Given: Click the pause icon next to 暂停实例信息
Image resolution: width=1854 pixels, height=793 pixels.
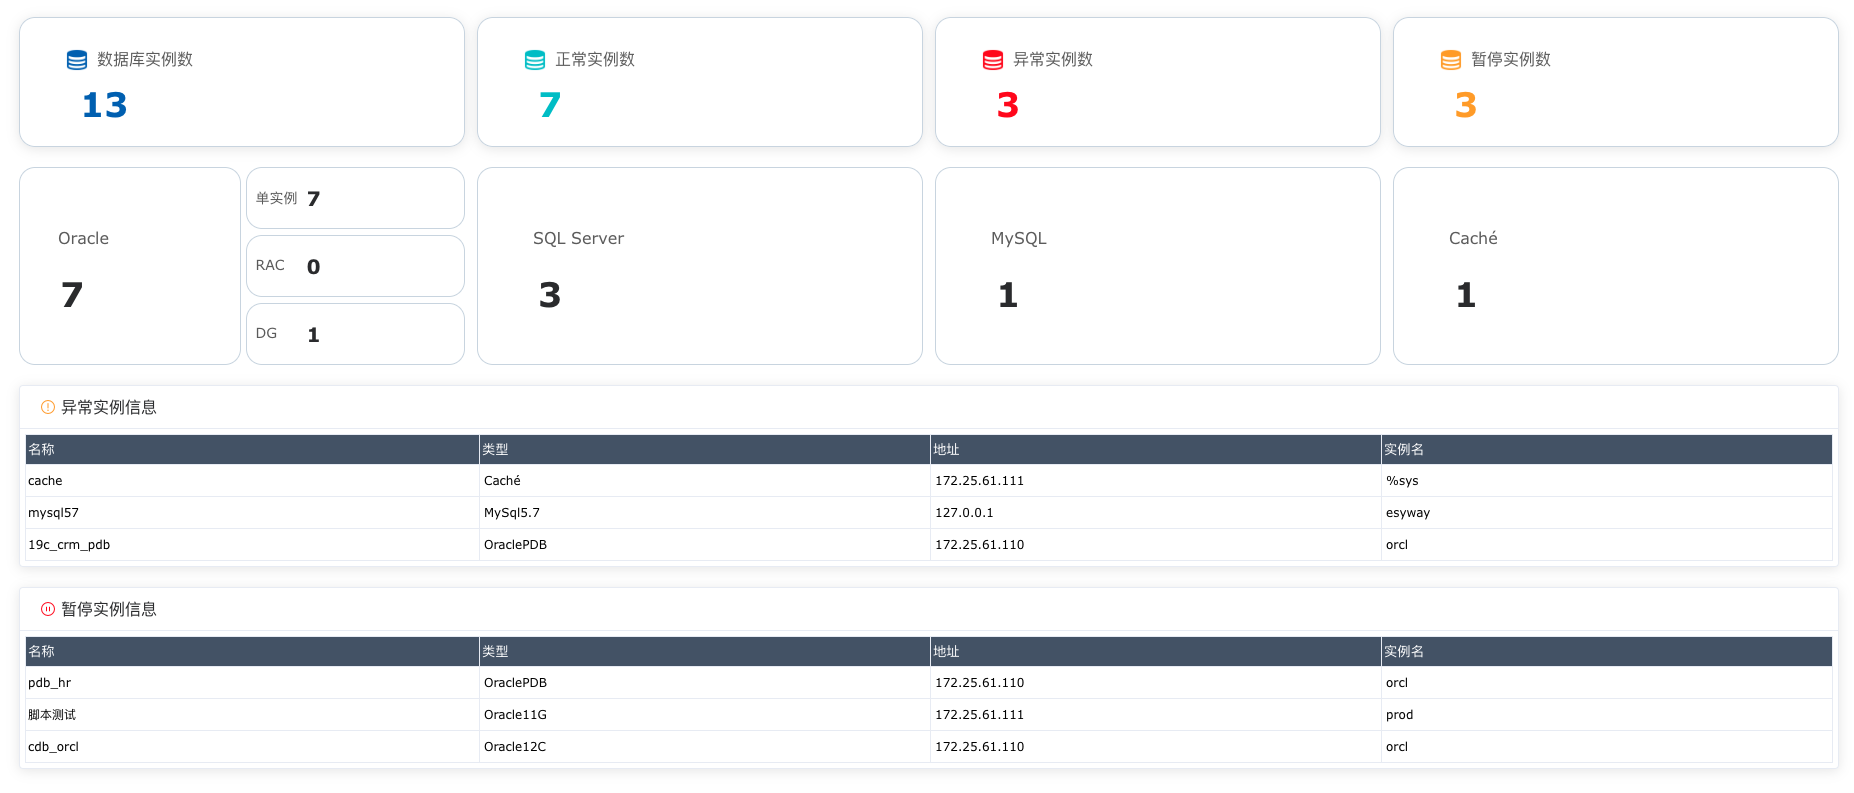Looking at the screenshot, I should coord(48,609).
